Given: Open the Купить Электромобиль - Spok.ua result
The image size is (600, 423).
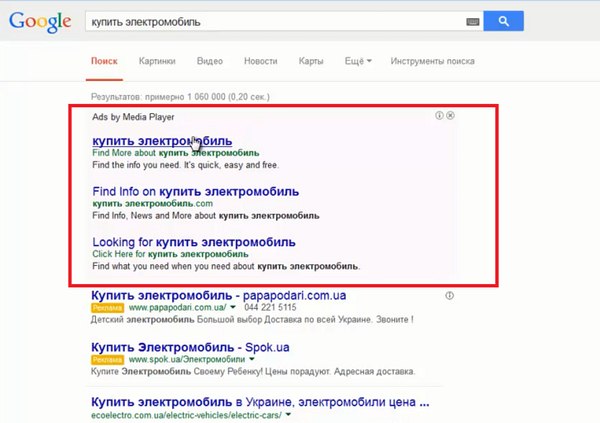Looking at the screenshot, I should pyautogui.click(x=190, y=347).
